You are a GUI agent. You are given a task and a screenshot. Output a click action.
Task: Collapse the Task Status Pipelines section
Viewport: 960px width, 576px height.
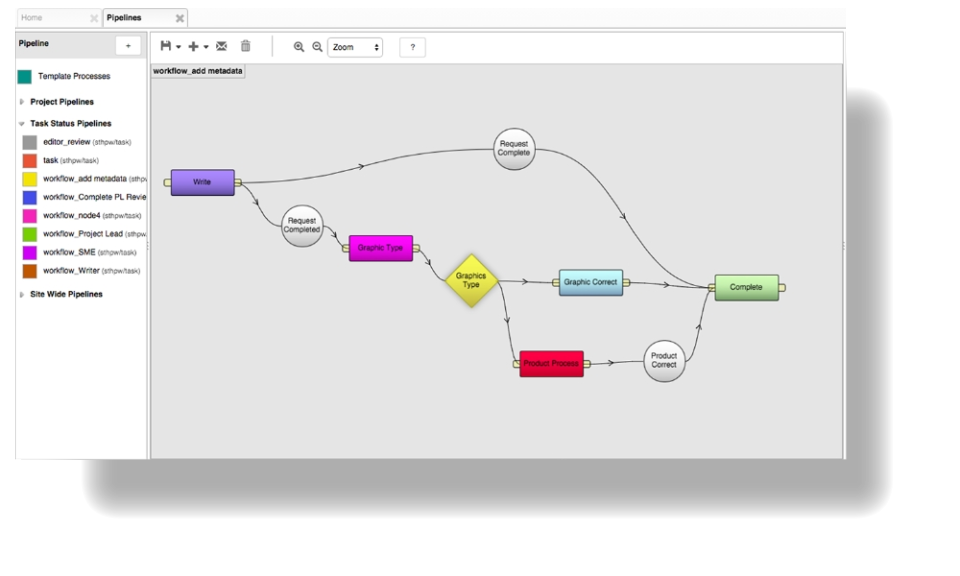(22, 124)
